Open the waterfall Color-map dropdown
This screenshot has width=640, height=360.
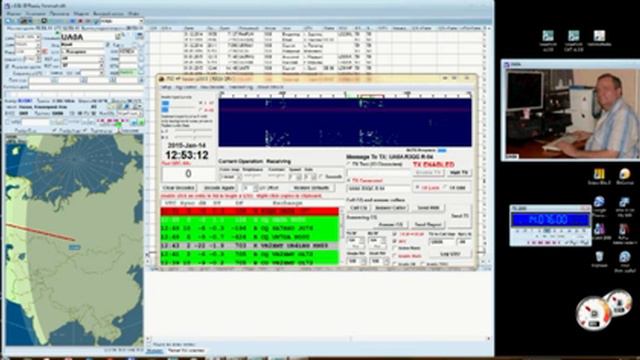click(x=231, y=177)
